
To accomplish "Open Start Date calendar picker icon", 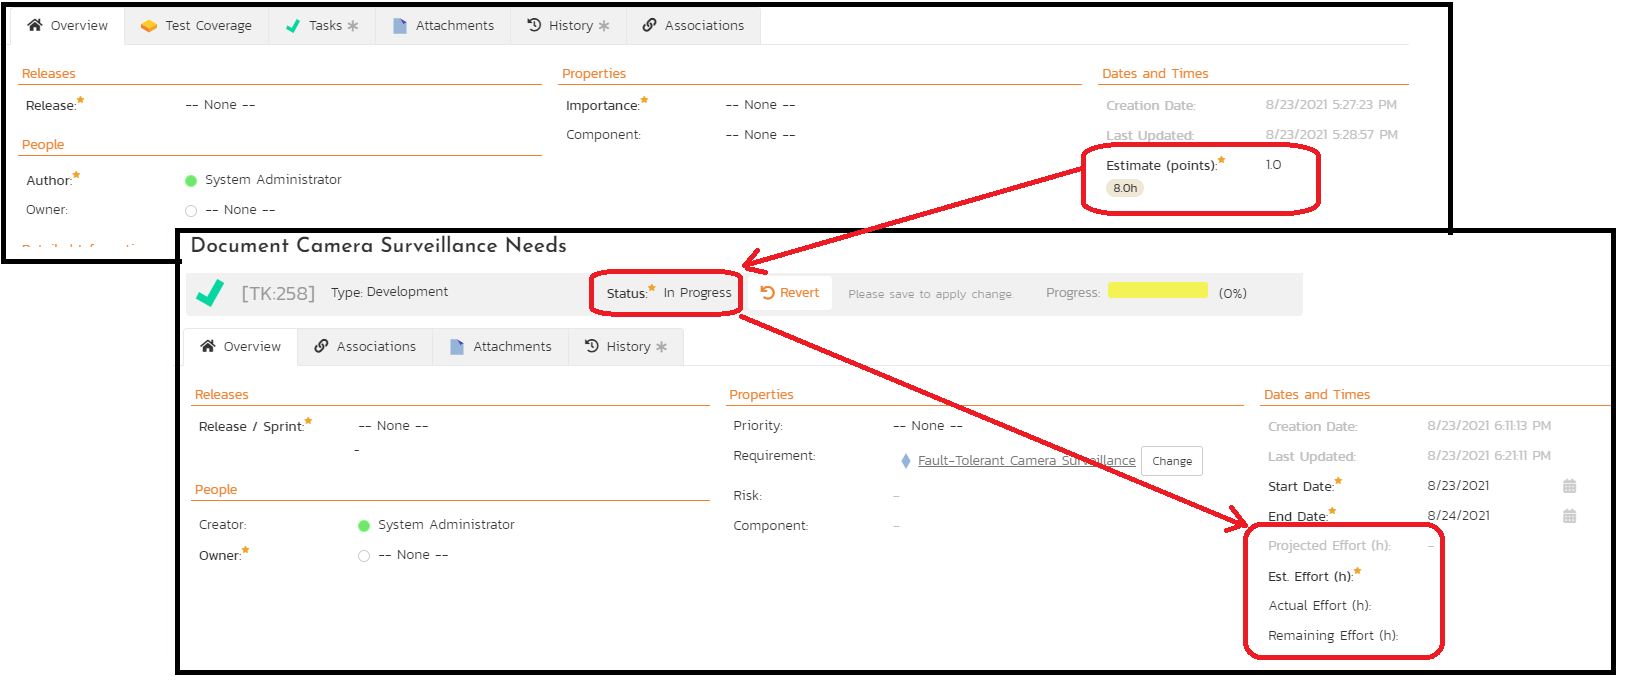I will [1569, 486].
